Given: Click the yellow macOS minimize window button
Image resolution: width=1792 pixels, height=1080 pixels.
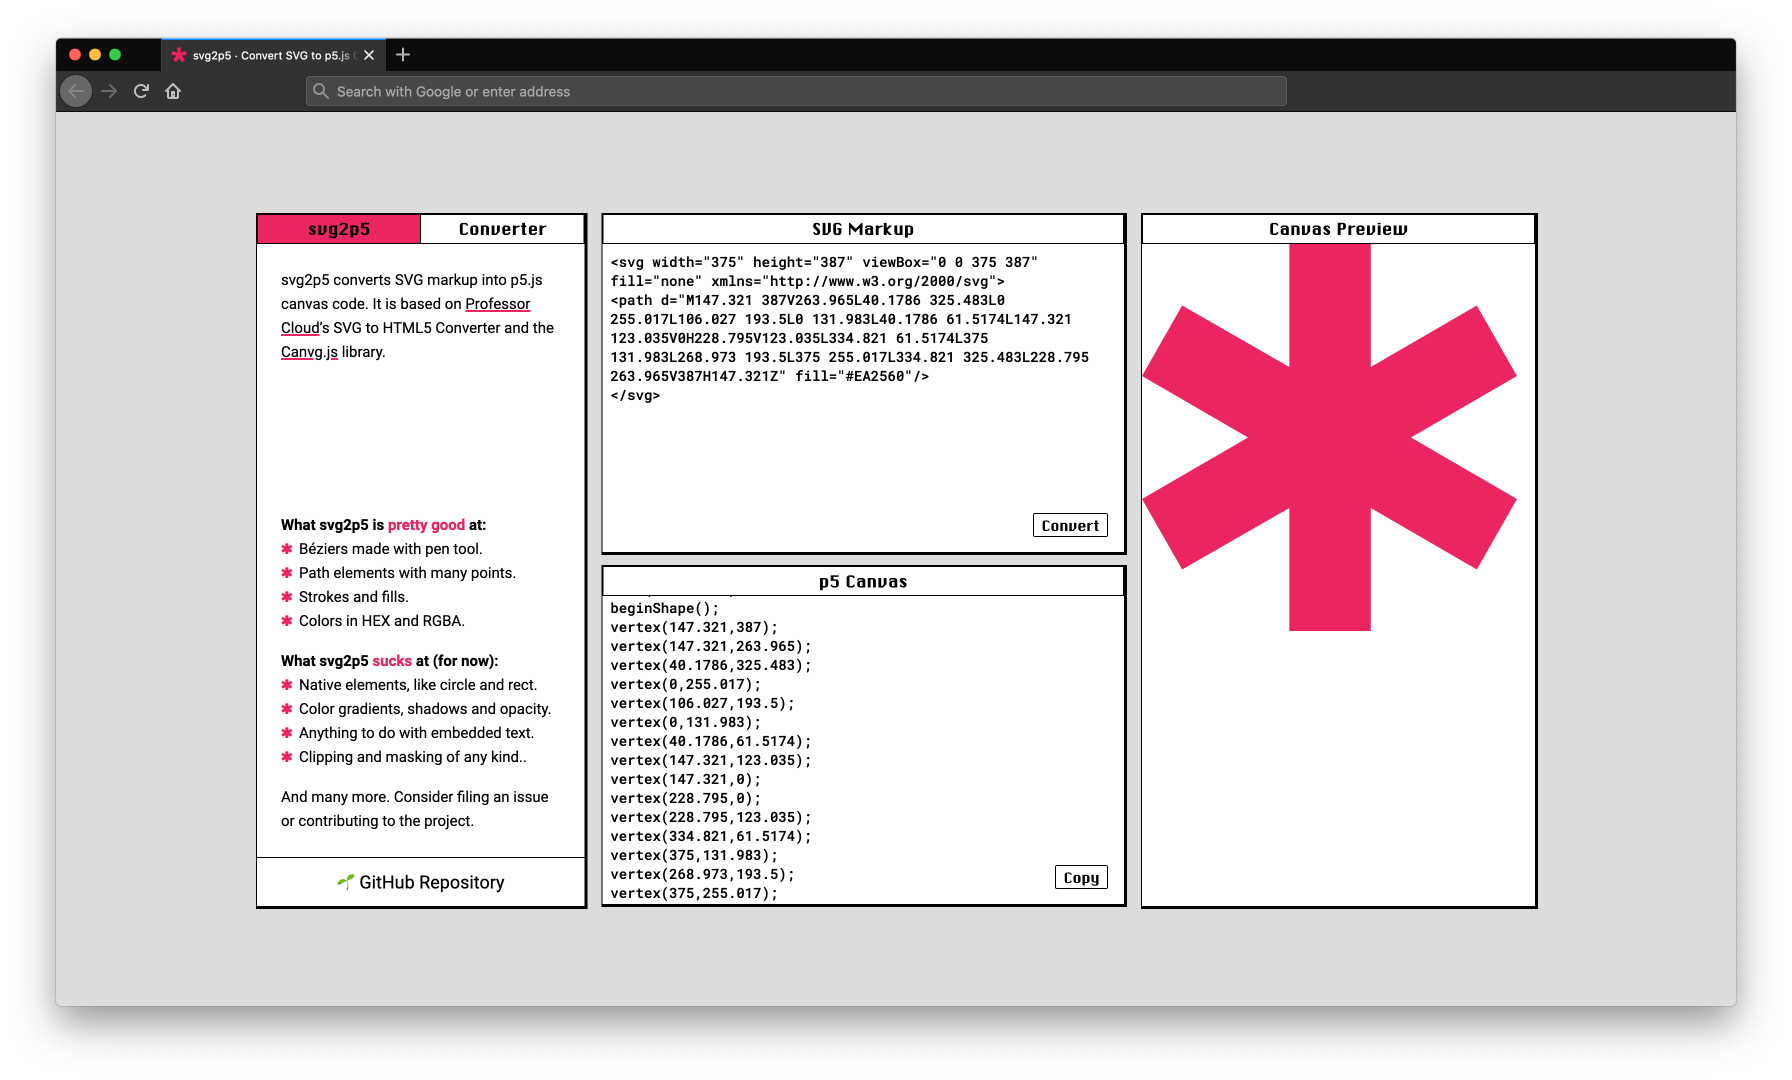Looking at the screenshot, I should point(95,55).
